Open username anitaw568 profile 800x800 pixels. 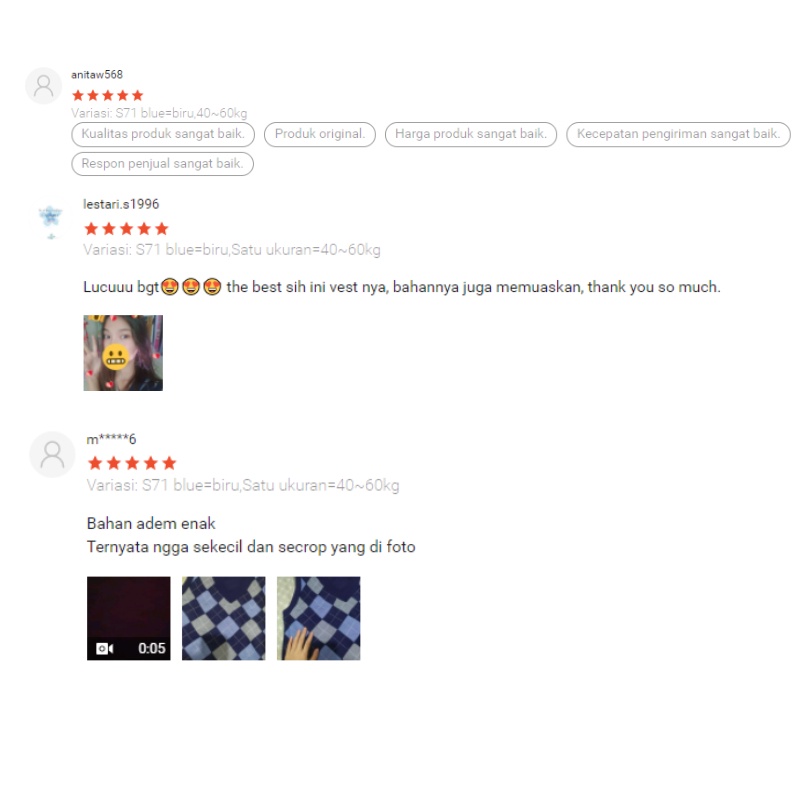coord(97,74)
